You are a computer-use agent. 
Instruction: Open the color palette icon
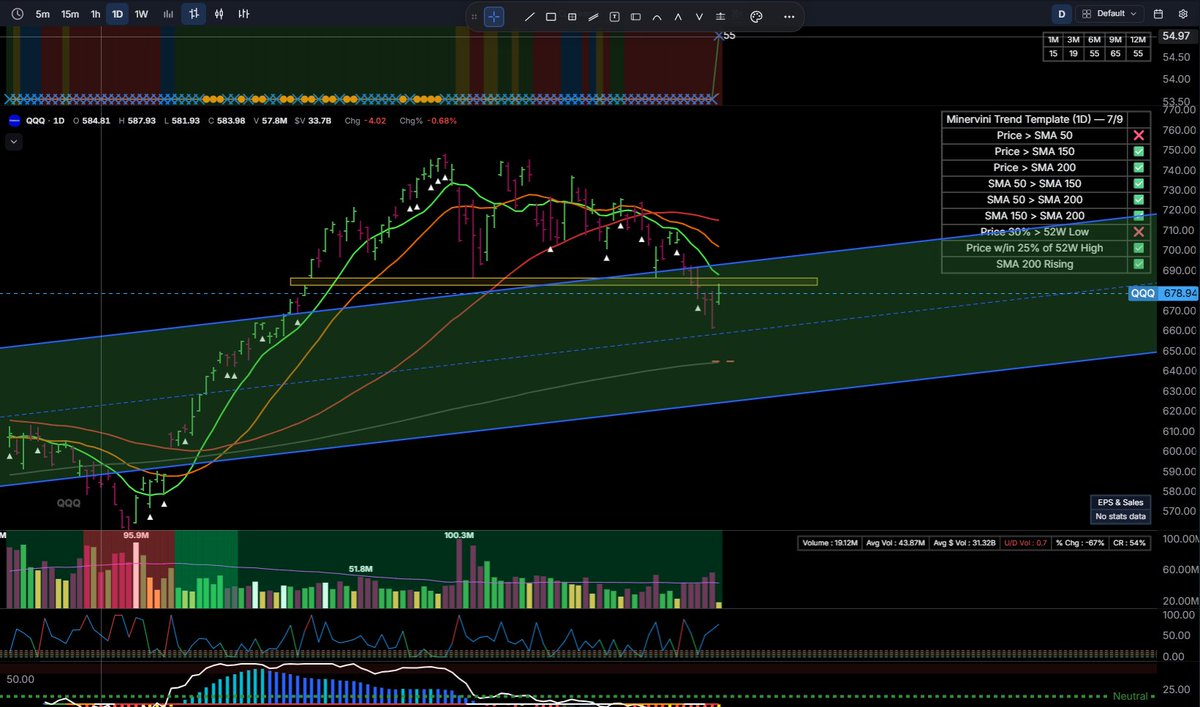point(756,16)
